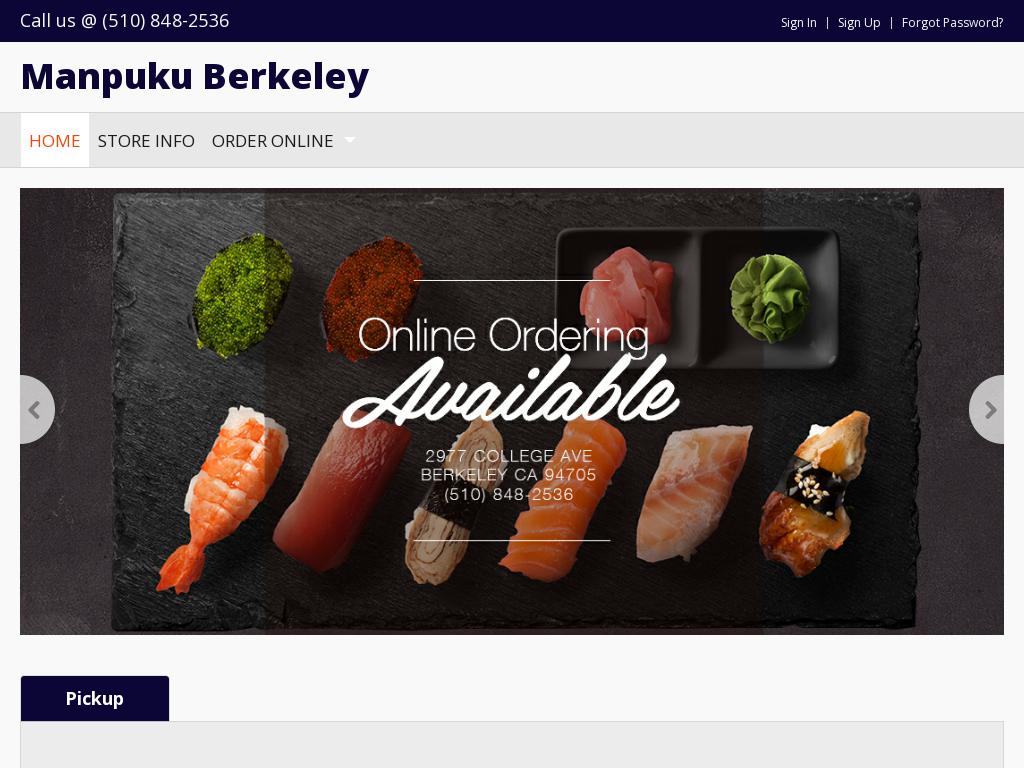Click the Call us phone number in header
Image resolution: width=1024 pixels, height=768 pixels.
click(125, 20)
